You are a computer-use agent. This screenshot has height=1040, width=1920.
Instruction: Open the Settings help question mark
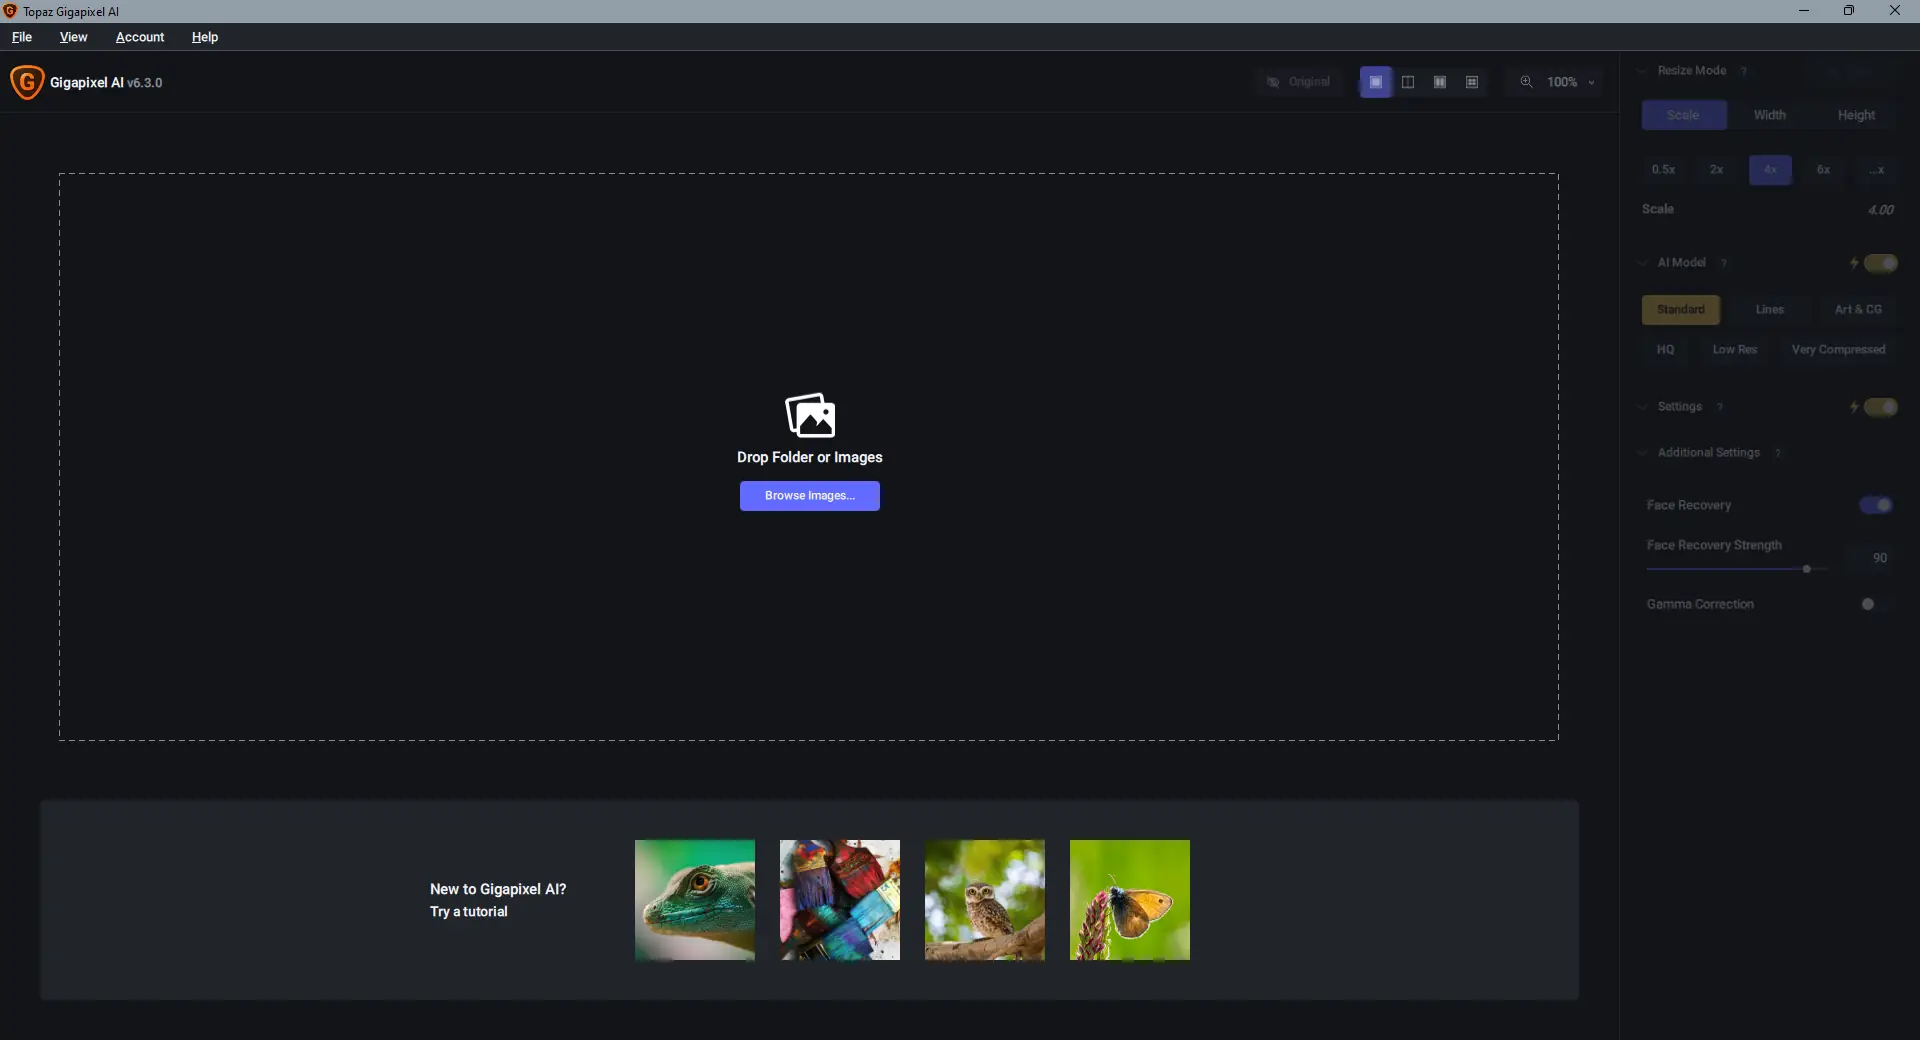1719,407
